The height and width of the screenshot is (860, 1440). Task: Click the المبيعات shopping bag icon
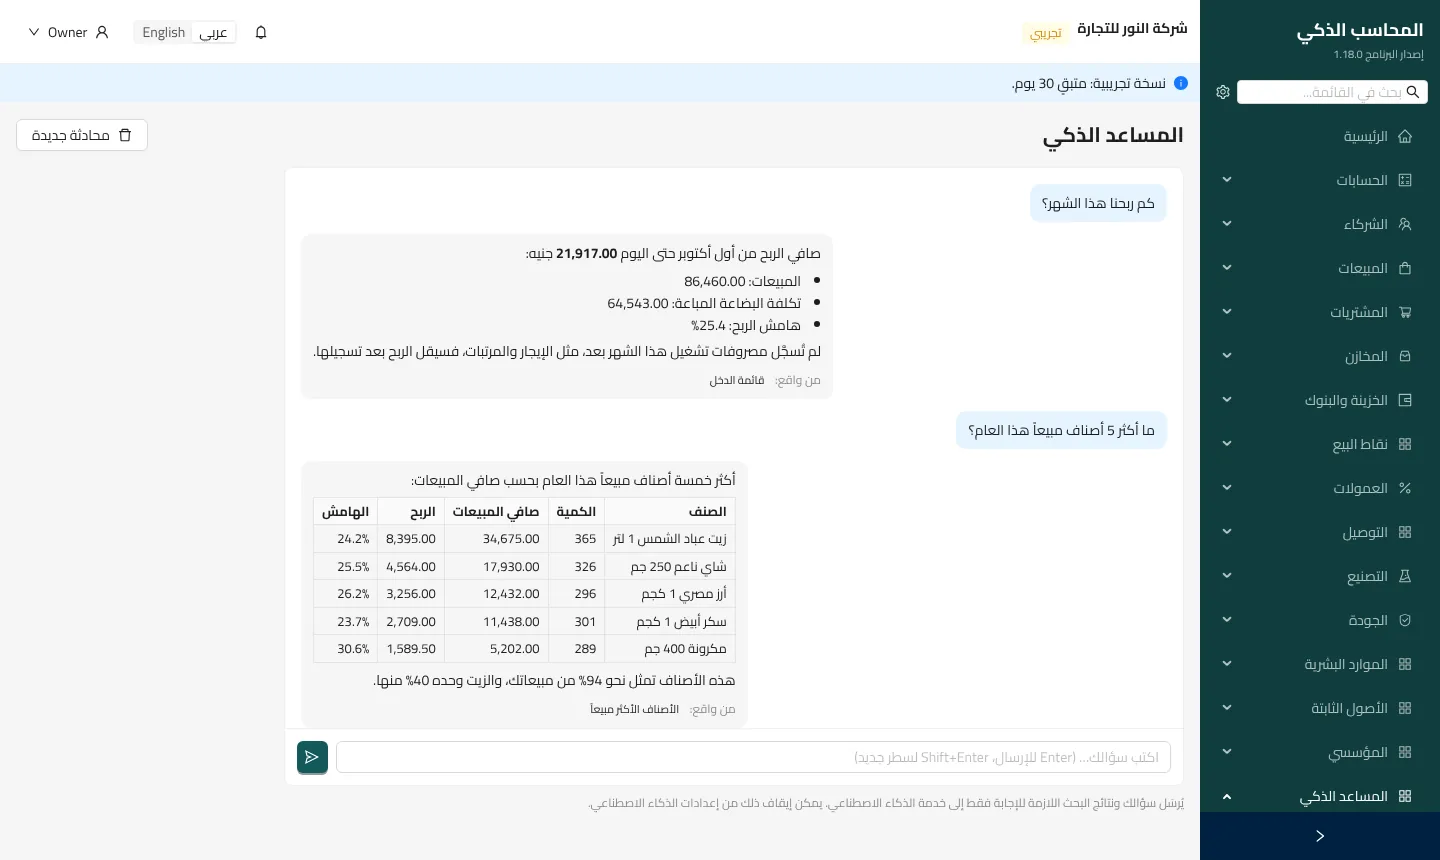(x=1405, y=268)
